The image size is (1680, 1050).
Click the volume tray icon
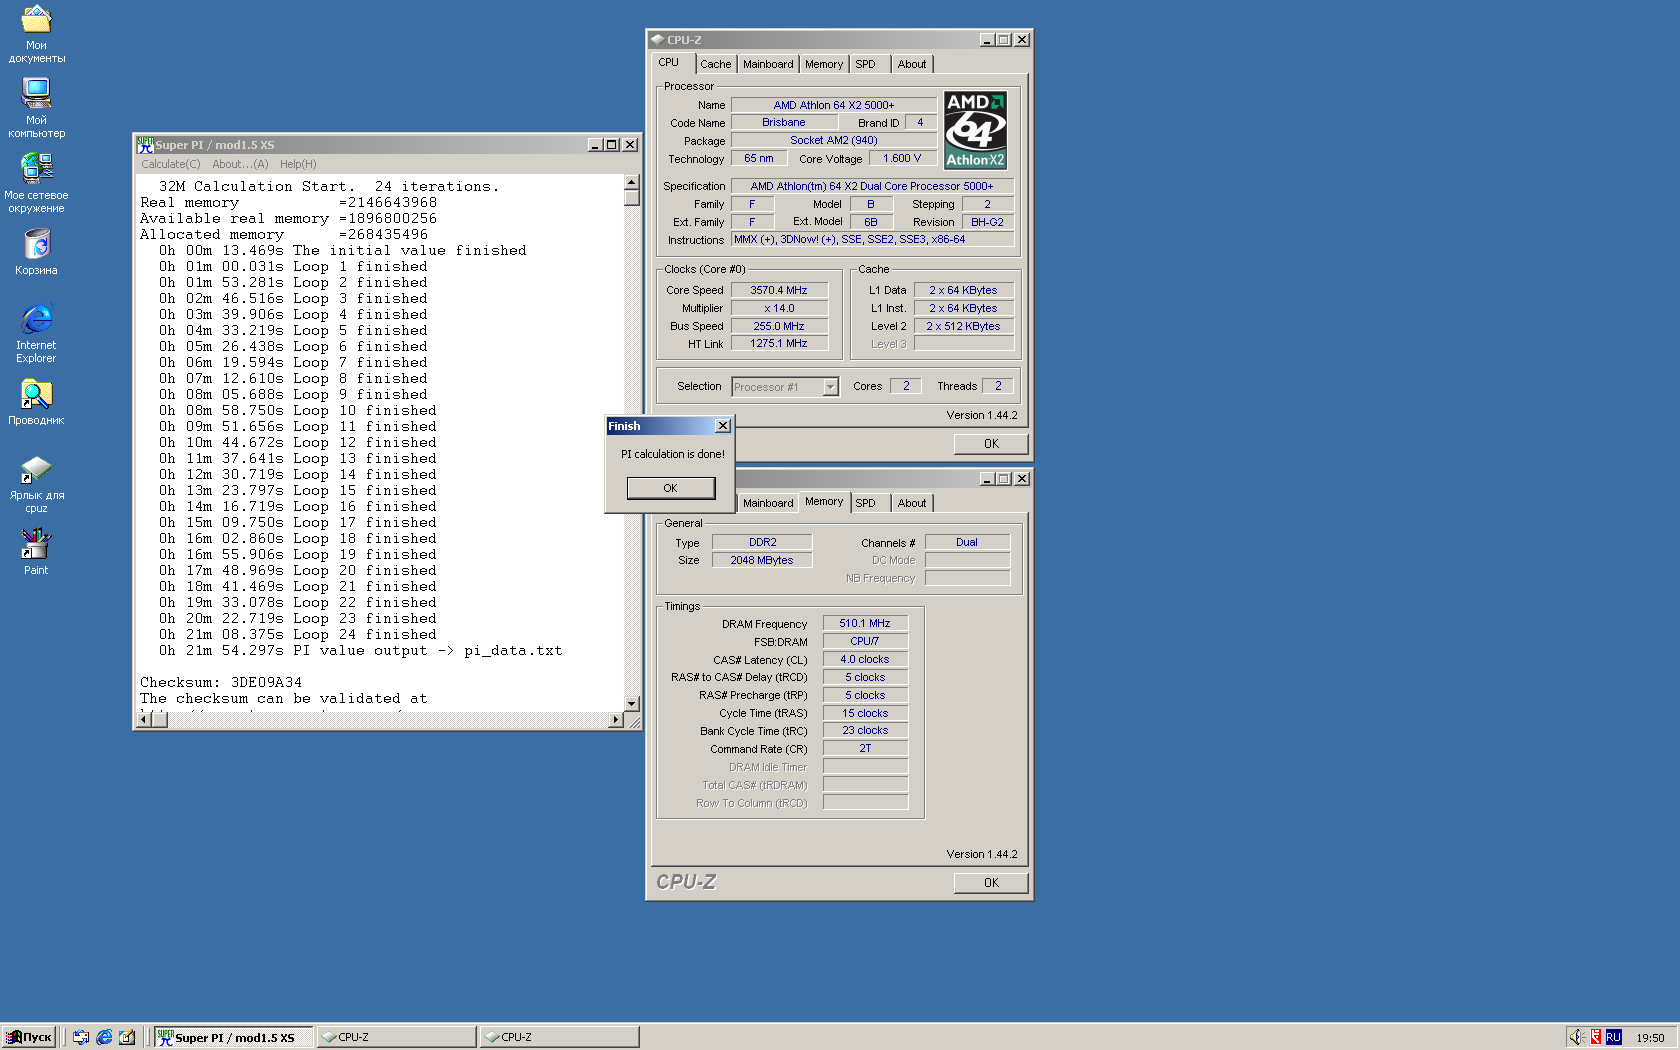1576,1037
